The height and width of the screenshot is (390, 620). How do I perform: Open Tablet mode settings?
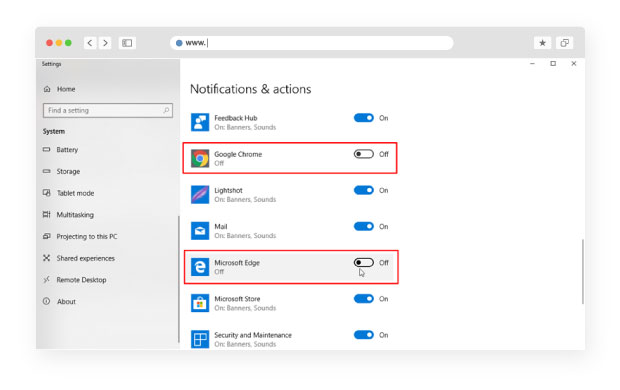(75, 193)
